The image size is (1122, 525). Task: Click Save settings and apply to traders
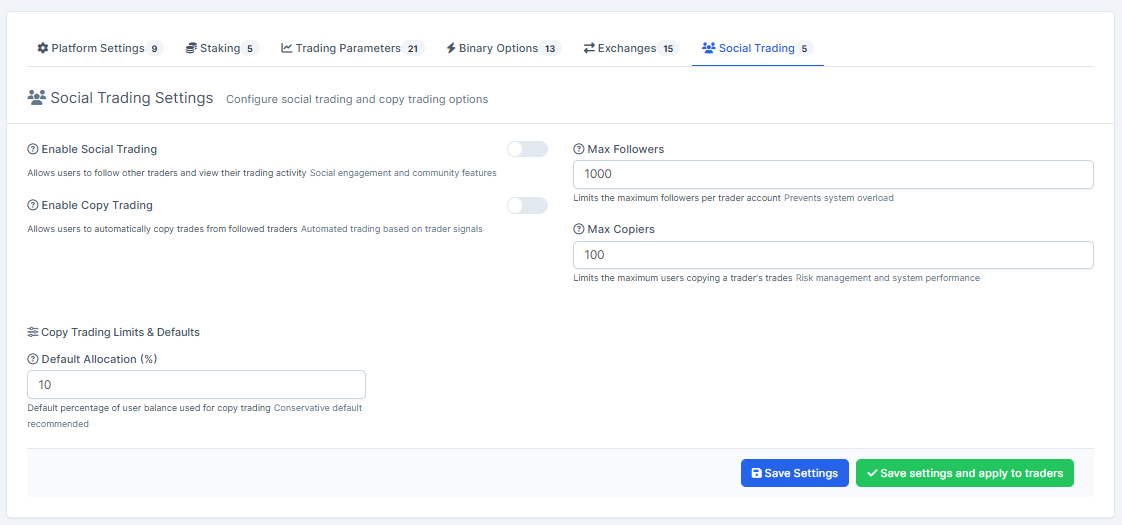click(x=964, y=473)
